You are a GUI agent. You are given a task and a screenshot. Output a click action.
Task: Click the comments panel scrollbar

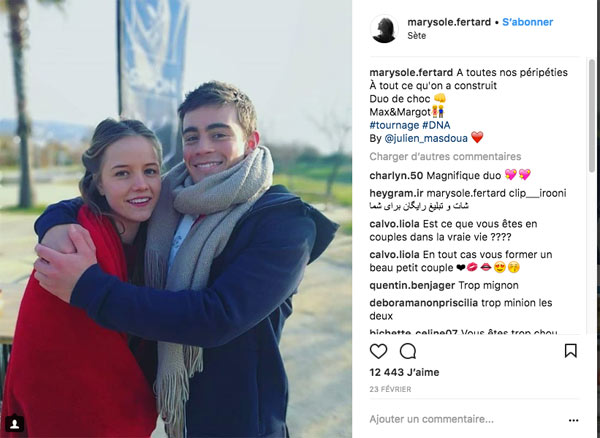click(592, 115)
